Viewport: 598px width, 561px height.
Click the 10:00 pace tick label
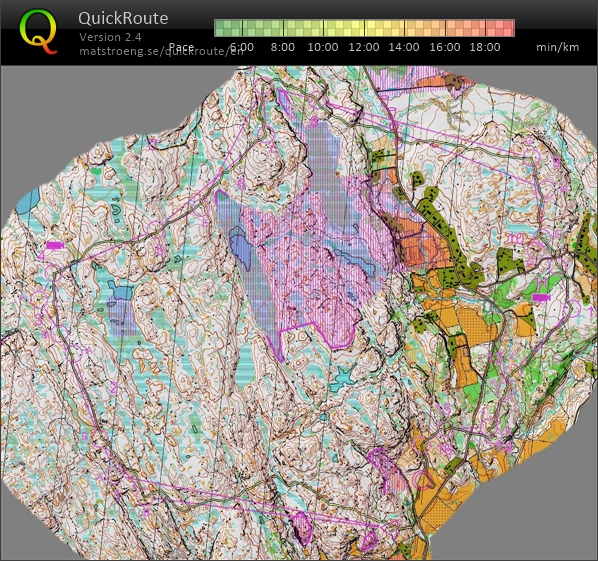point(323,47)
